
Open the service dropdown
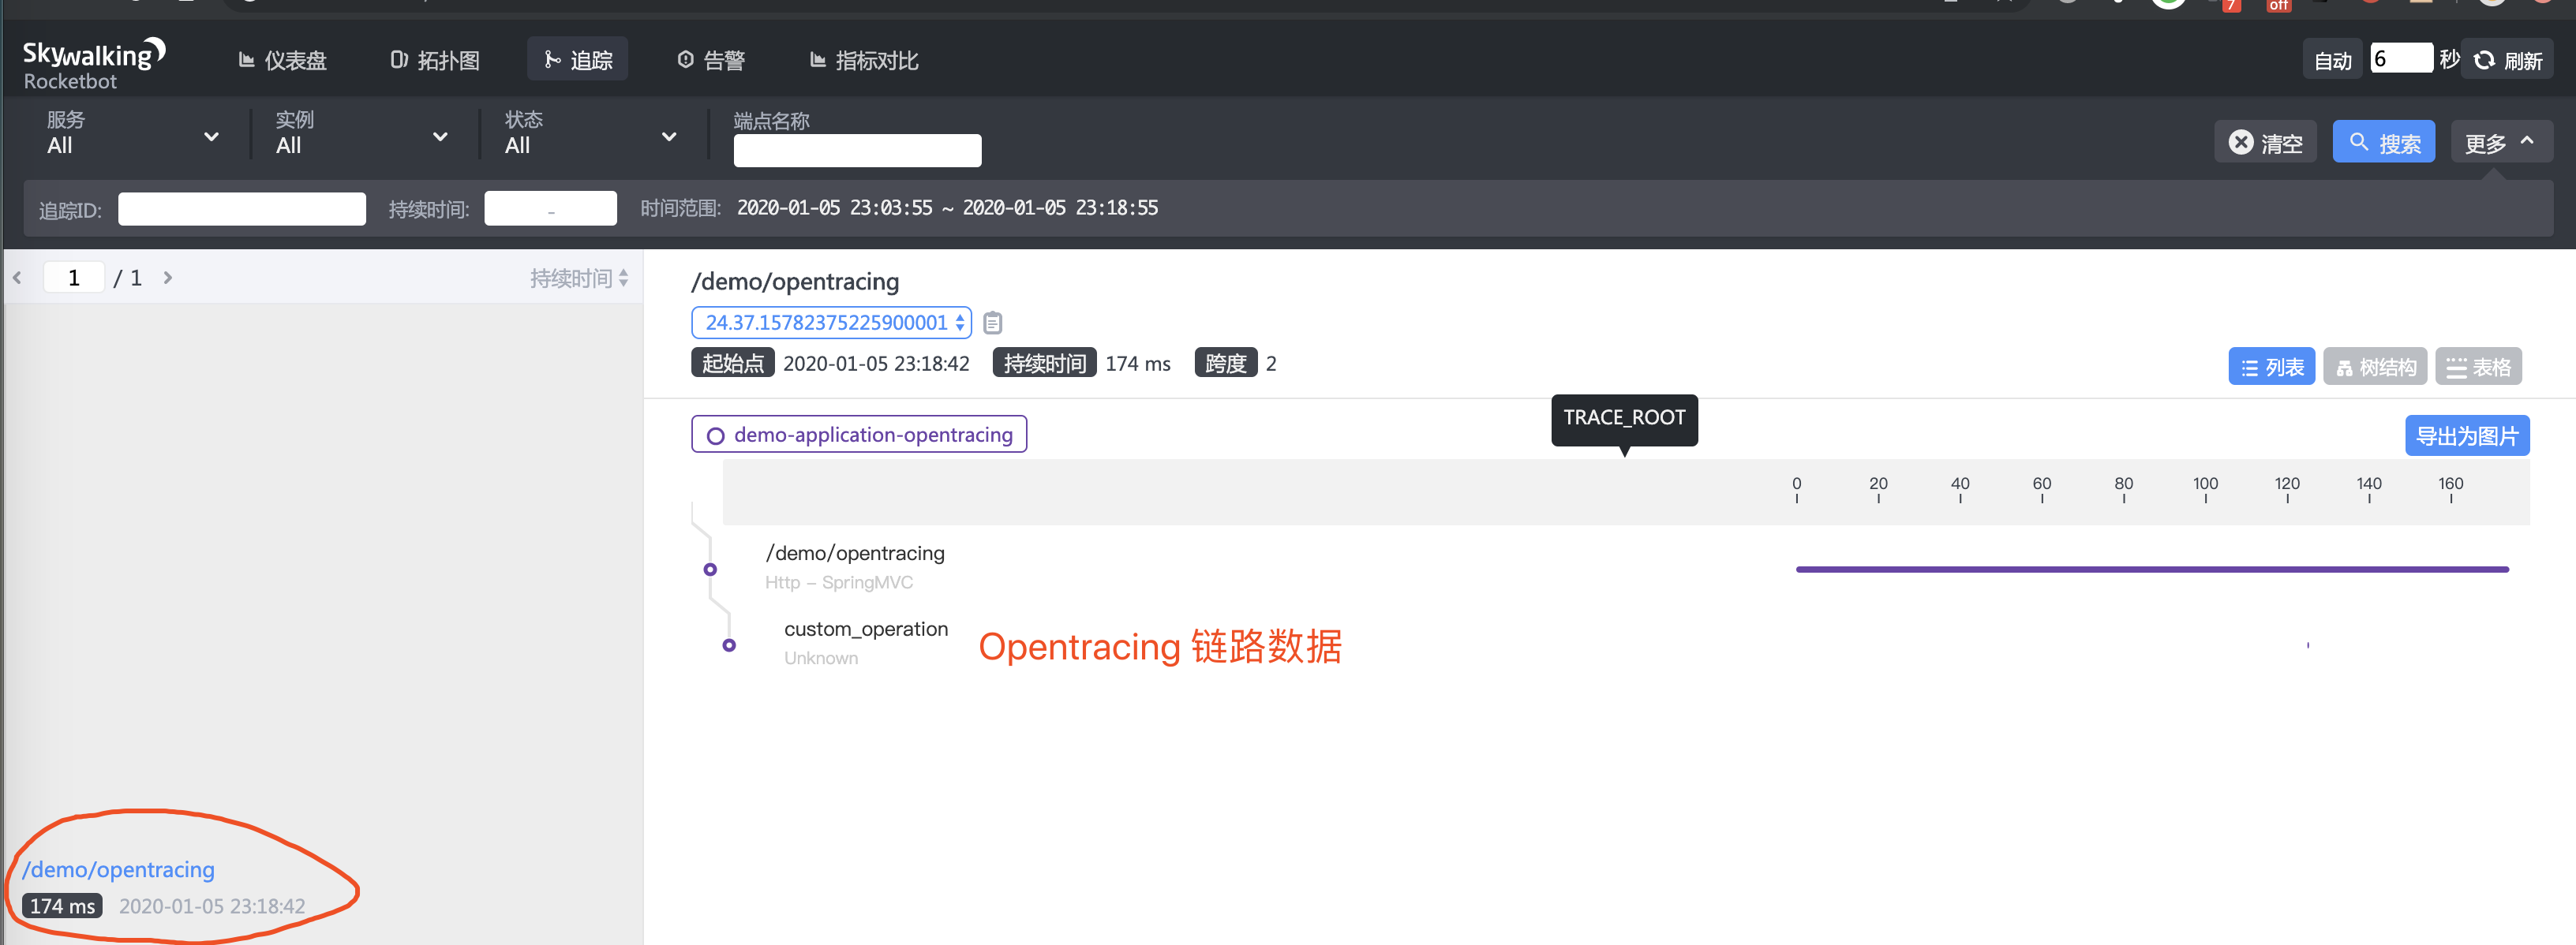pos(132,135)
